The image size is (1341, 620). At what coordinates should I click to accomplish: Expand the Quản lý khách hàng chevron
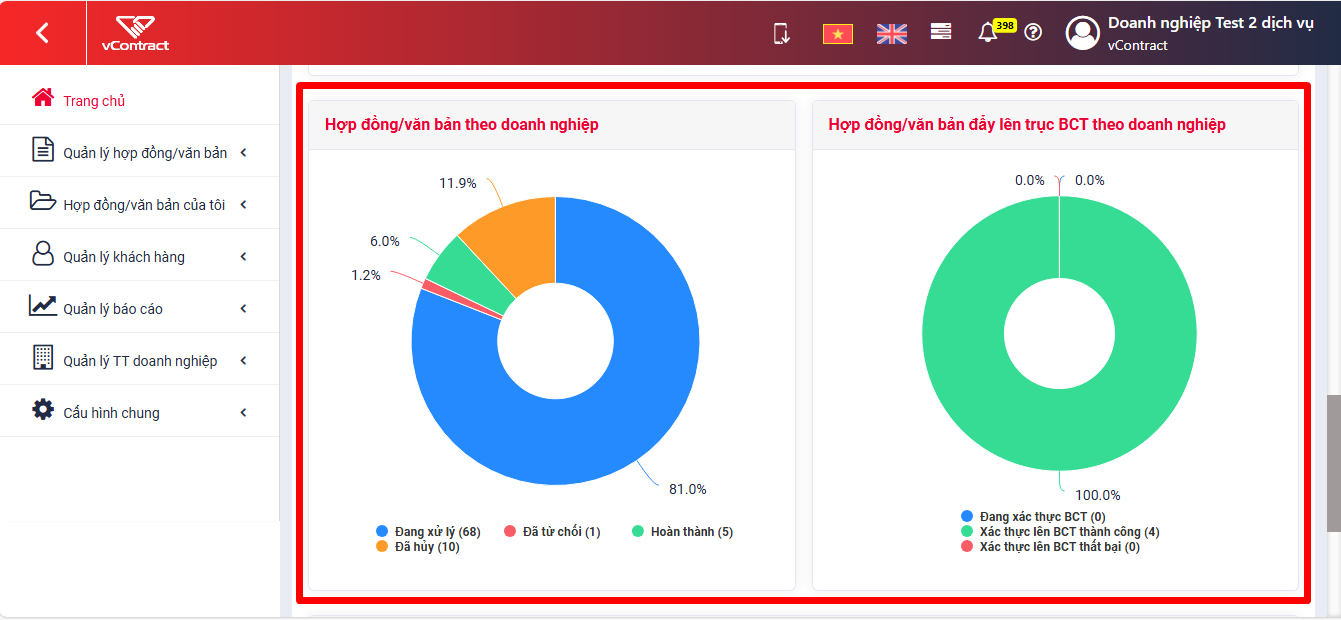coord(243,257)
